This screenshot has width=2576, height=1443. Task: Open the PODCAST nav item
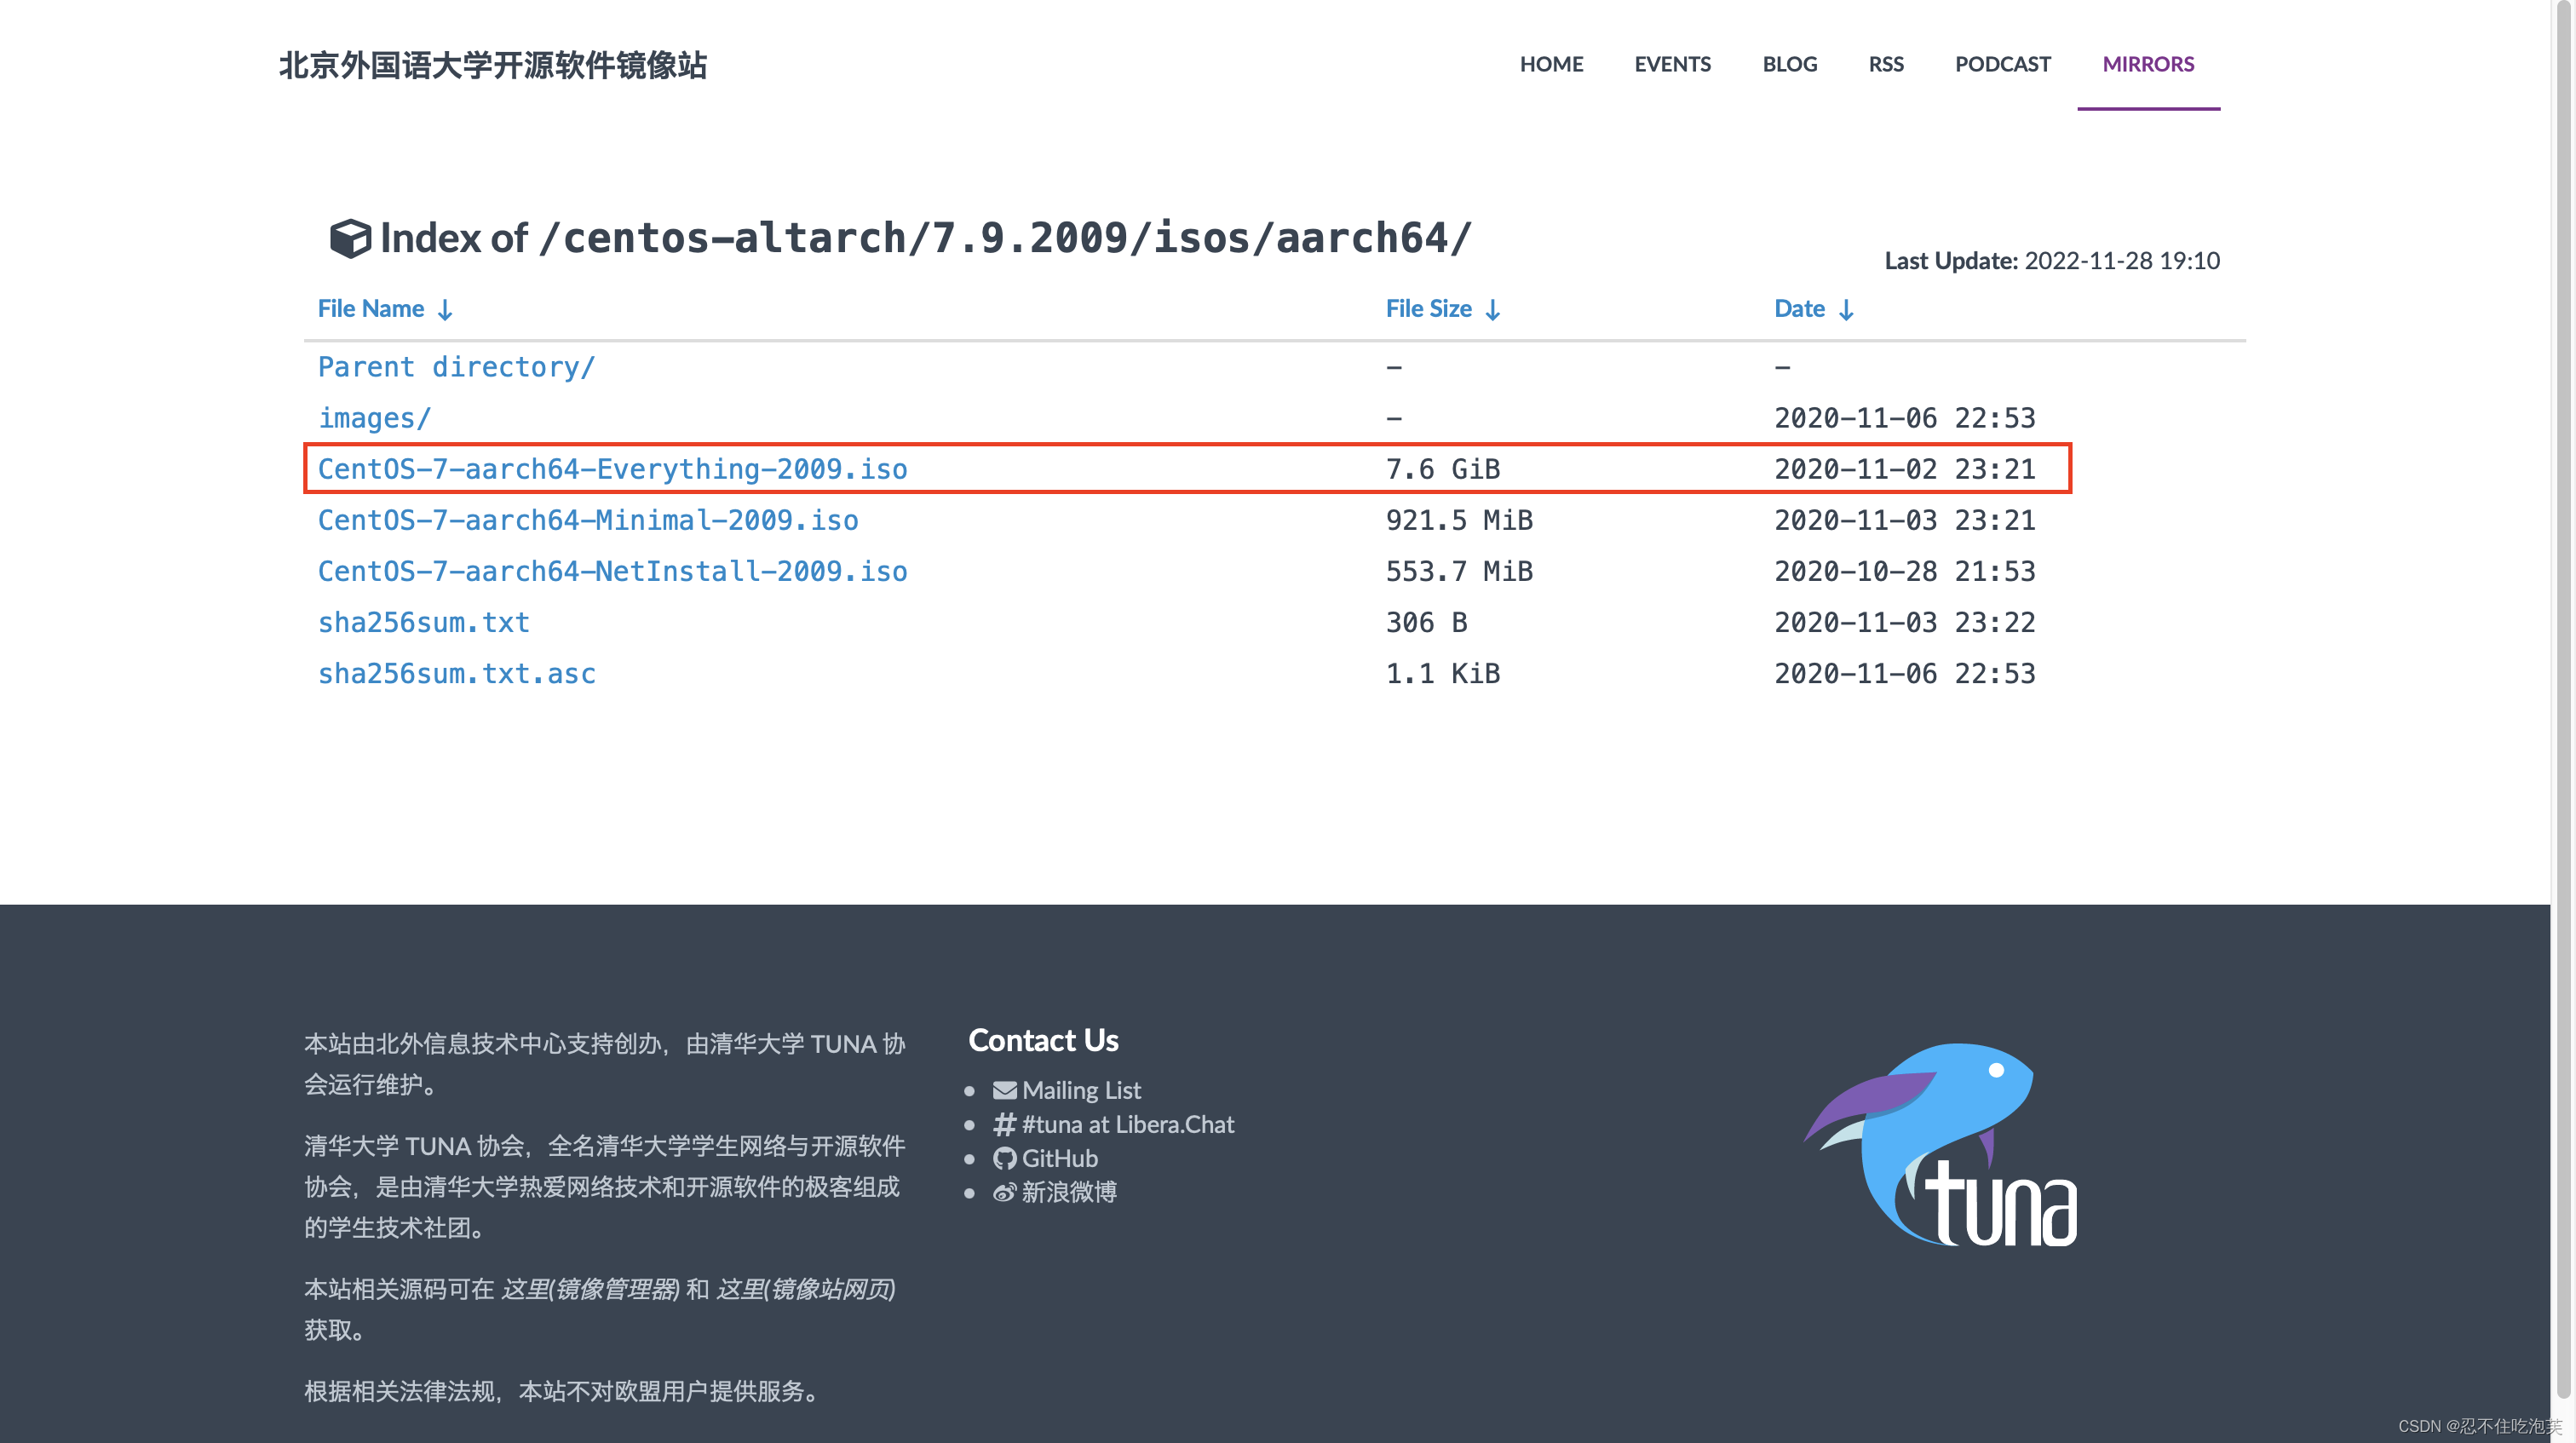[x=2002, y=64]
